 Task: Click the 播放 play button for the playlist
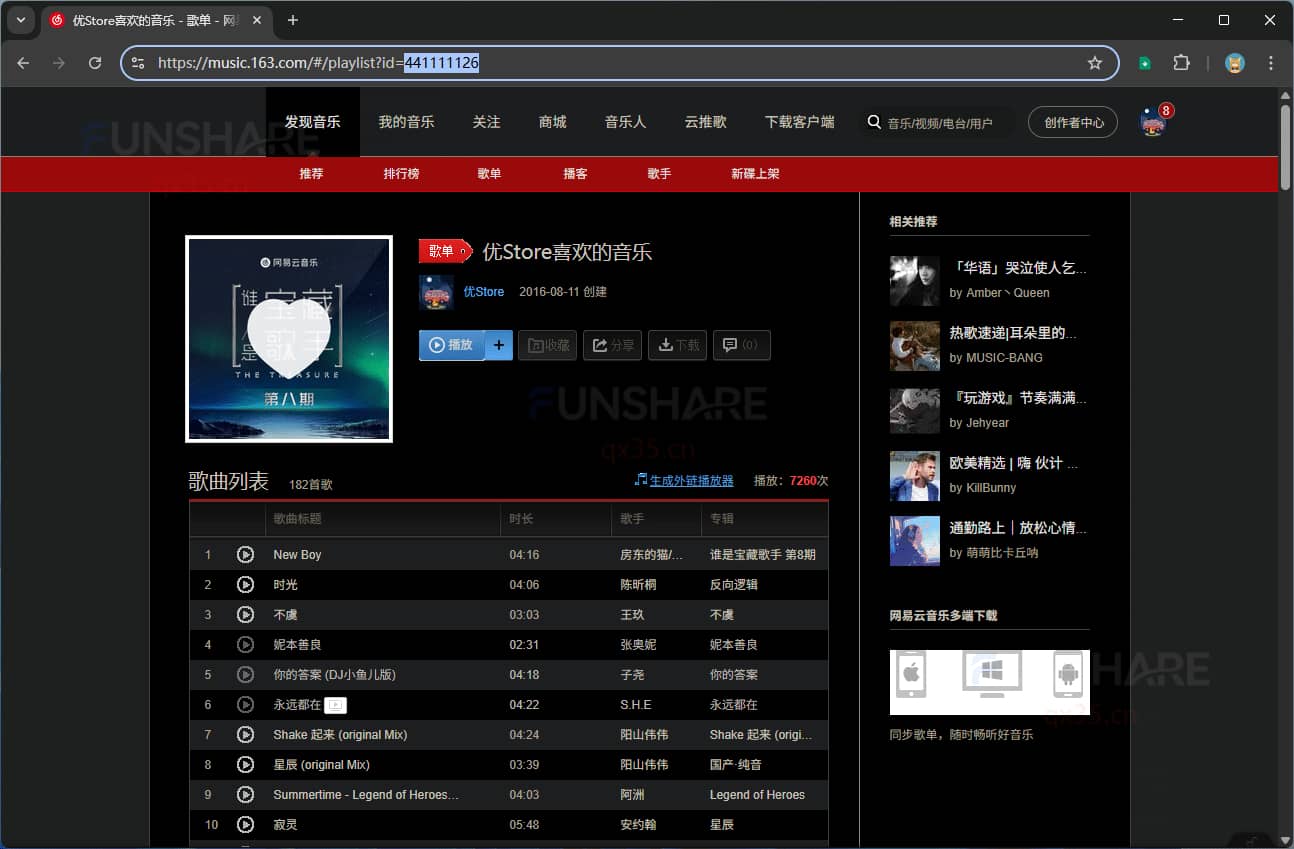[x=452, y=344]
